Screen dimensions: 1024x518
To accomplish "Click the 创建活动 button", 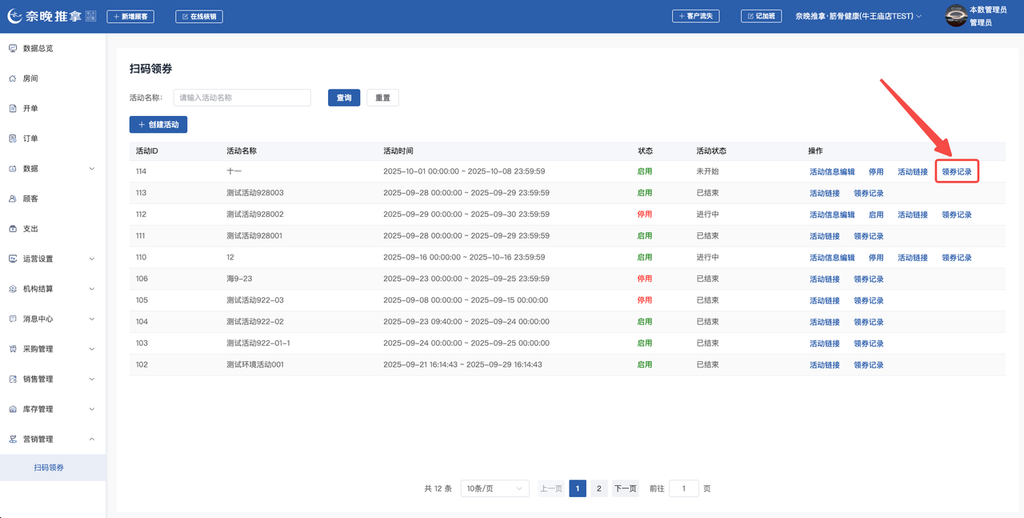I will coord(158,125).
